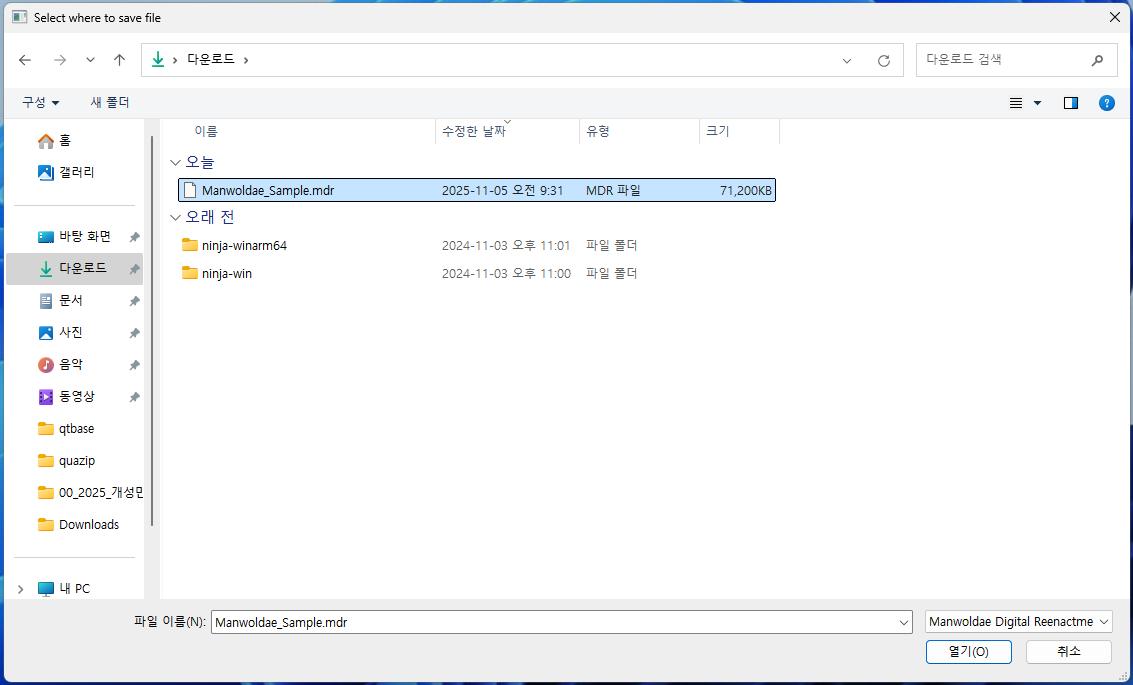This screenshot has width=1133, height=685.
Task: Click the list view icon in the toolbar
Action: pyautogui.click(x=1014, y=102)
